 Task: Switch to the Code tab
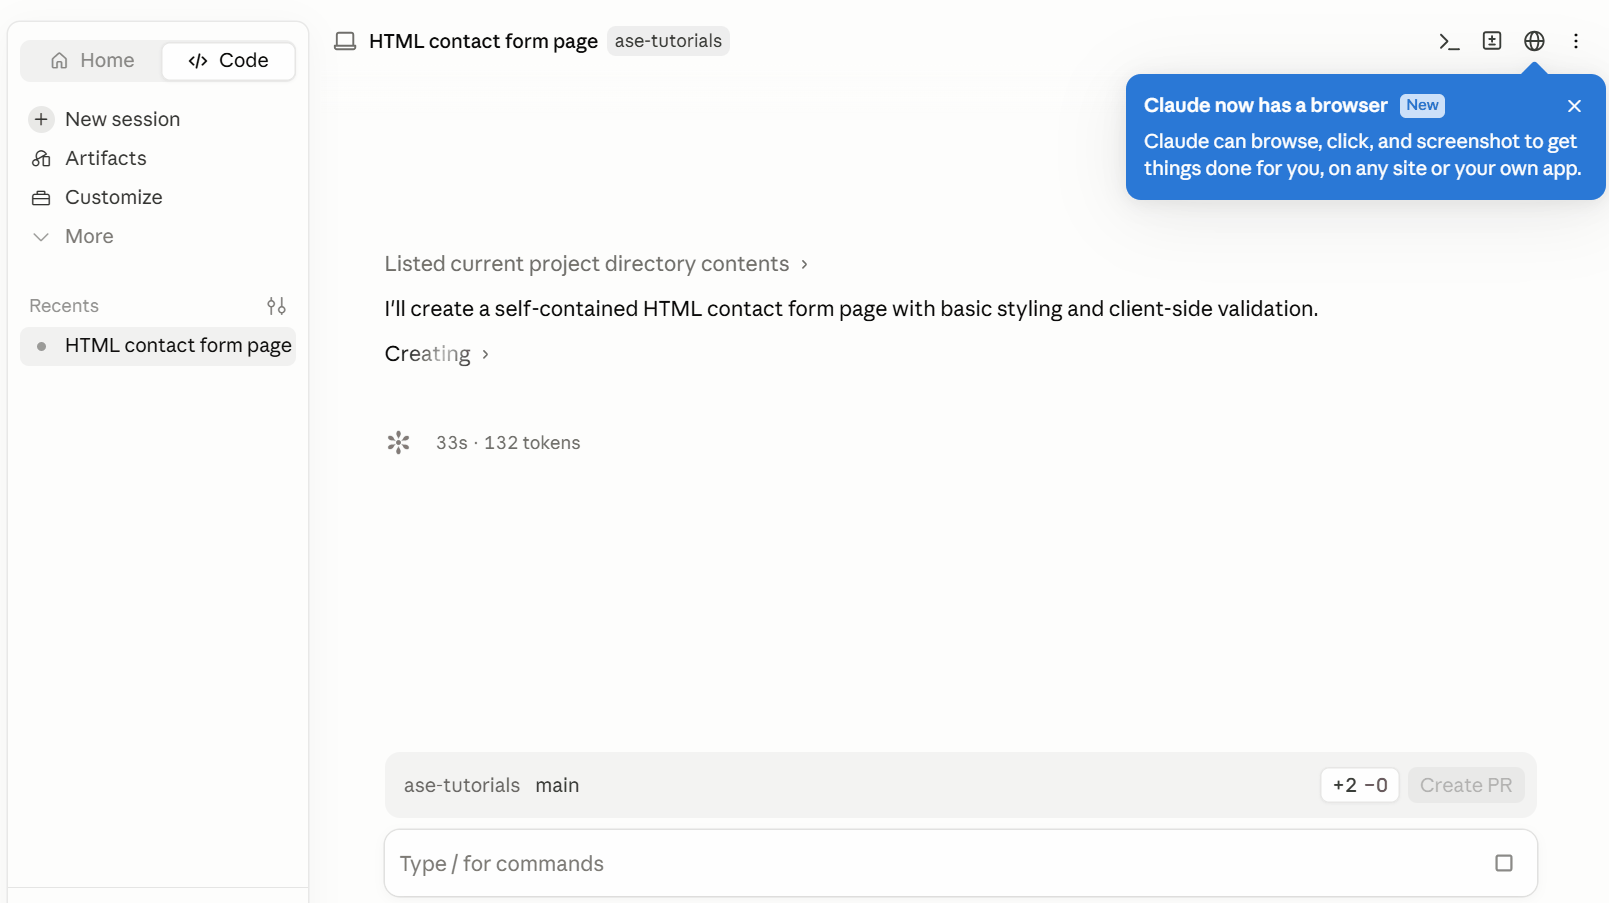(x=228, y=60)
